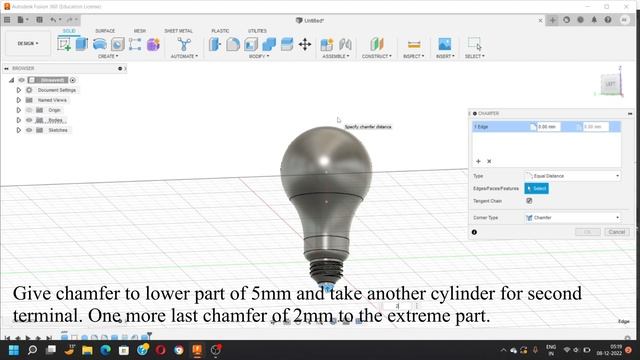Select the Fillet tool
640x360 pixels.
(233, 44)
